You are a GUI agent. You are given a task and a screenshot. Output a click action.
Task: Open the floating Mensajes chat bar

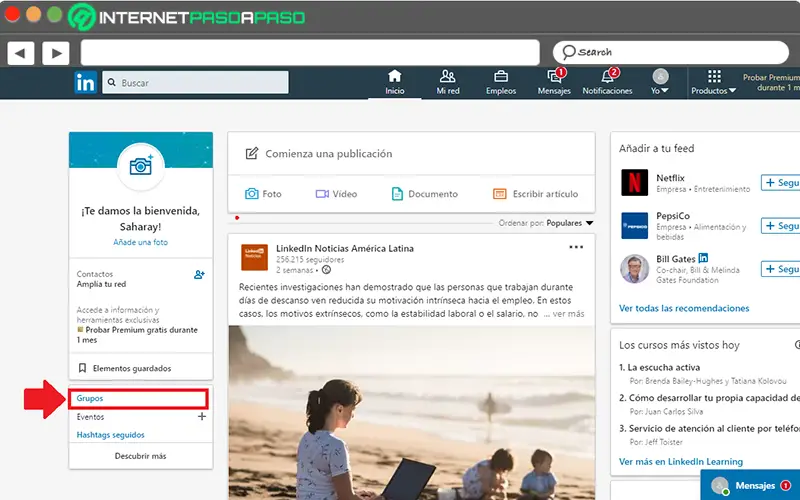[x=751, y=485]
